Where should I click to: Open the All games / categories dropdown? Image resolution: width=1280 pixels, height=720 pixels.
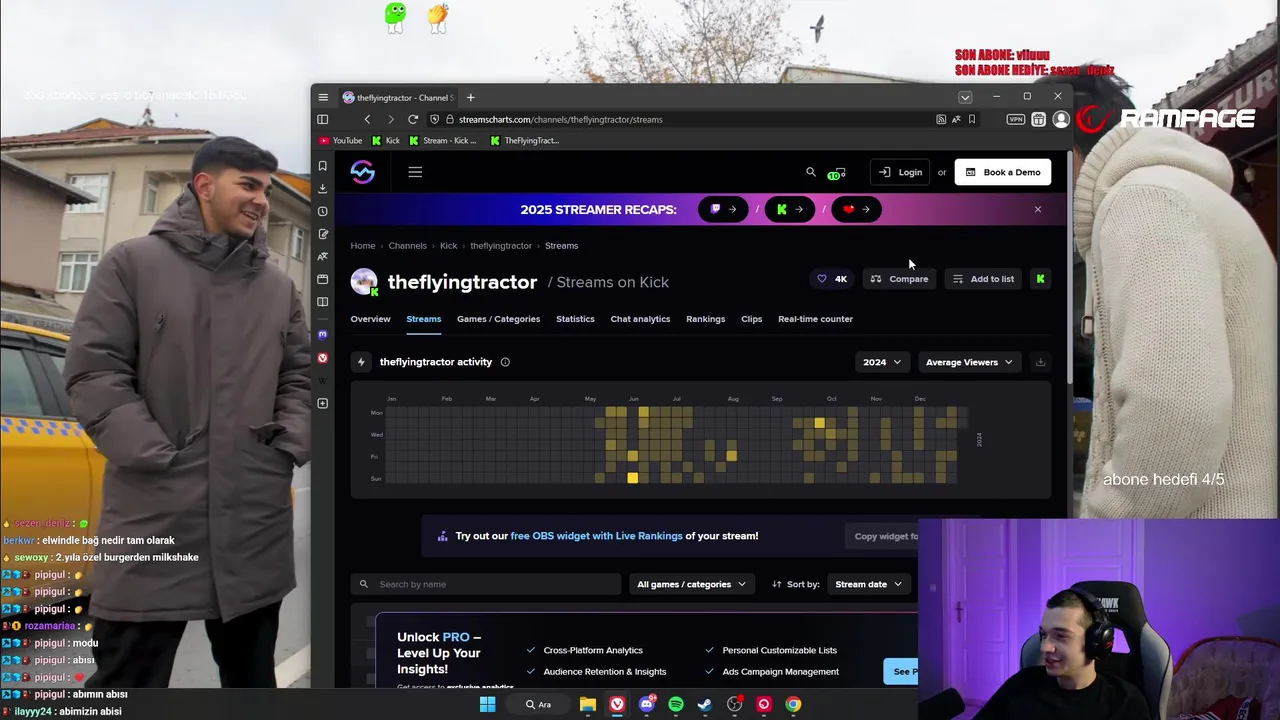(x=691, y=584)
